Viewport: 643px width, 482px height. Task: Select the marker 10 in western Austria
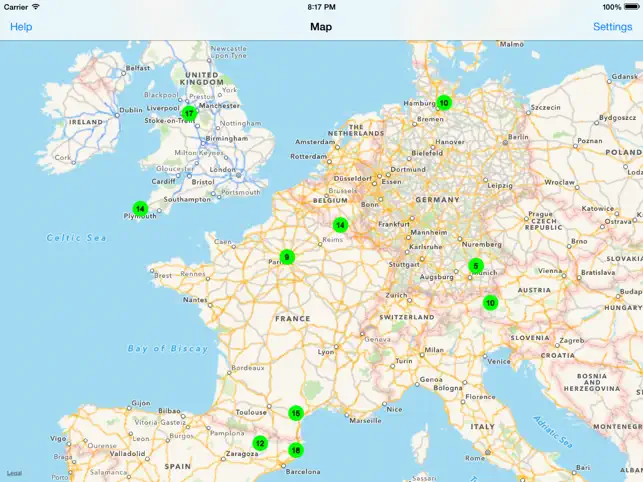pos(490,303)
